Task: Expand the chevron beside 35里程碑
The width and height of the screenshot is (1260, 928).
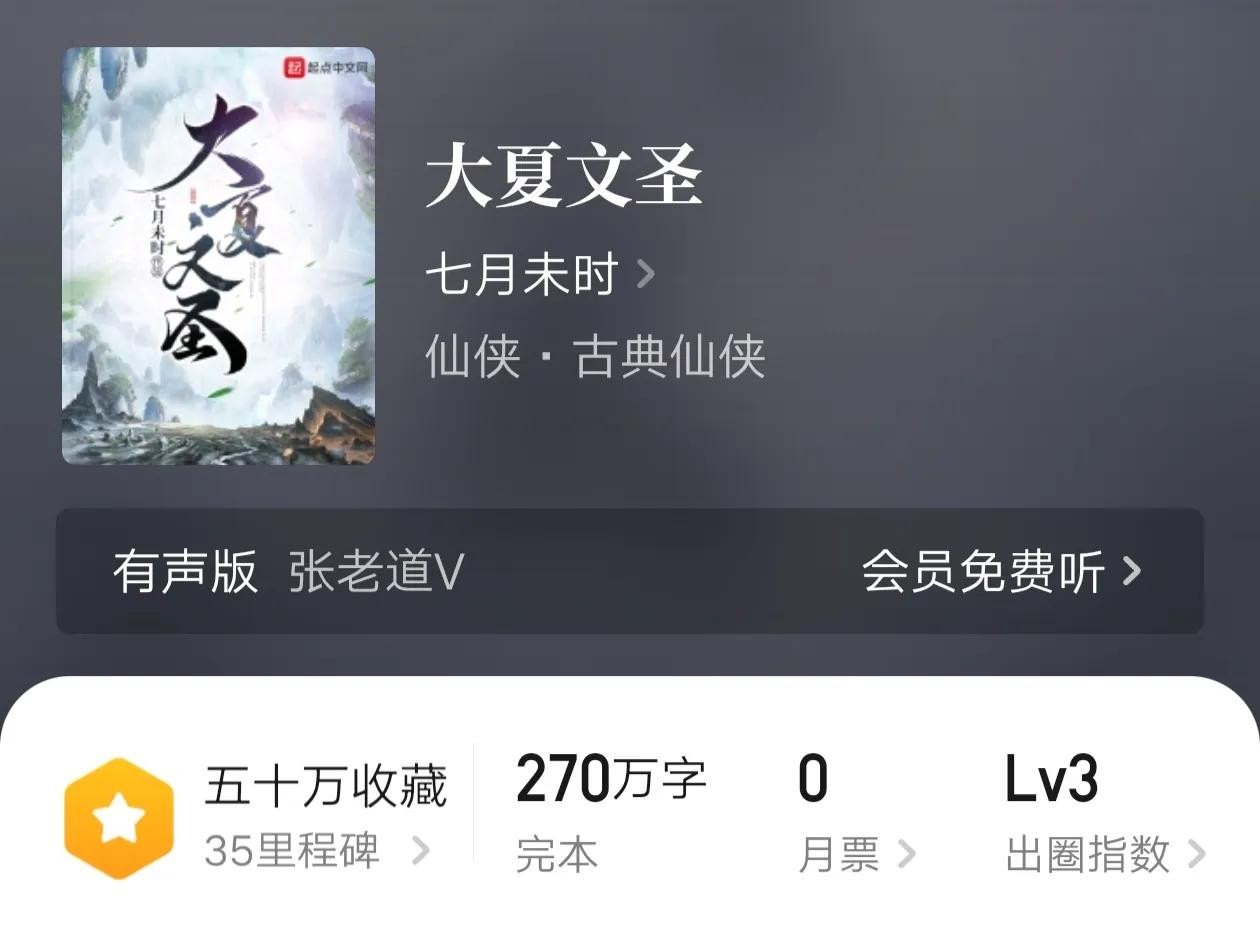Action: pyautogui.click(x=421, y=851)
